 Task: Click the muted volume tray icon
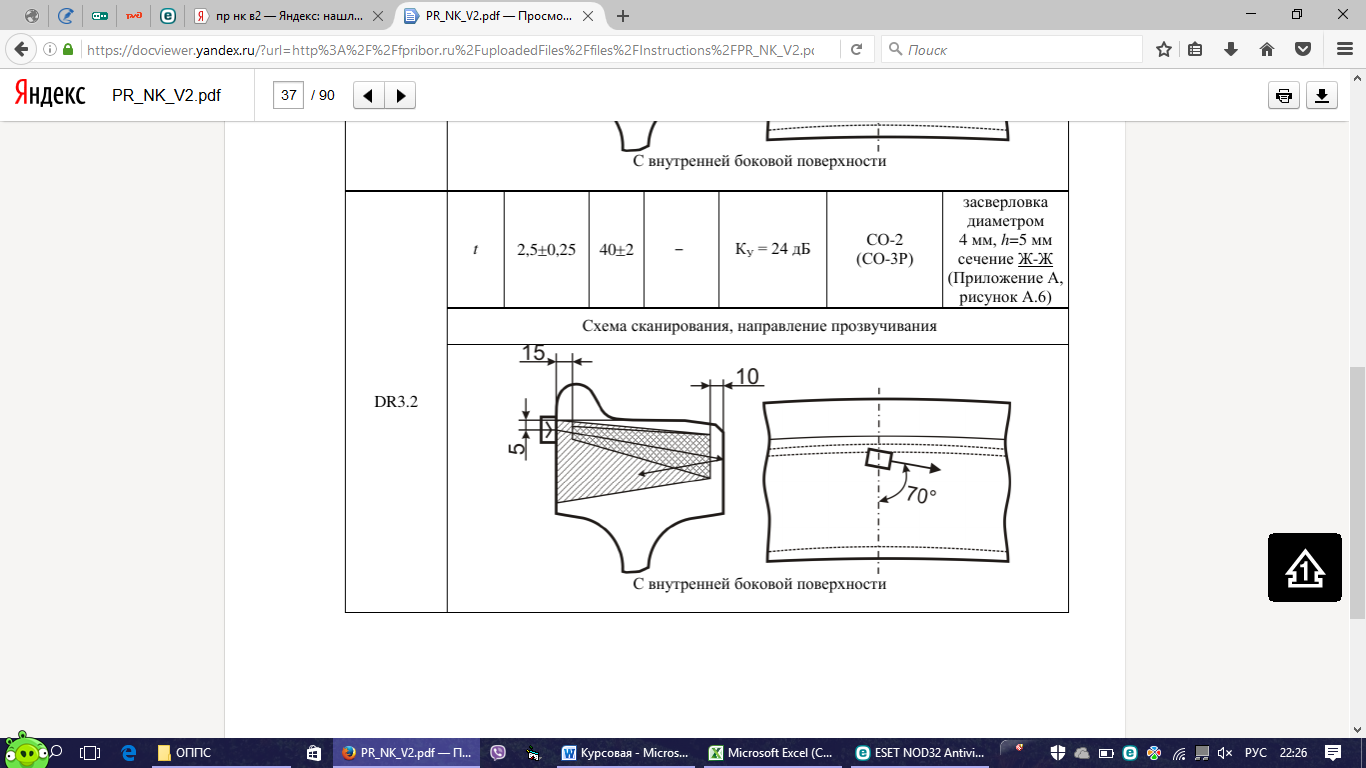pyautogui.click(x=1225, y=752)
